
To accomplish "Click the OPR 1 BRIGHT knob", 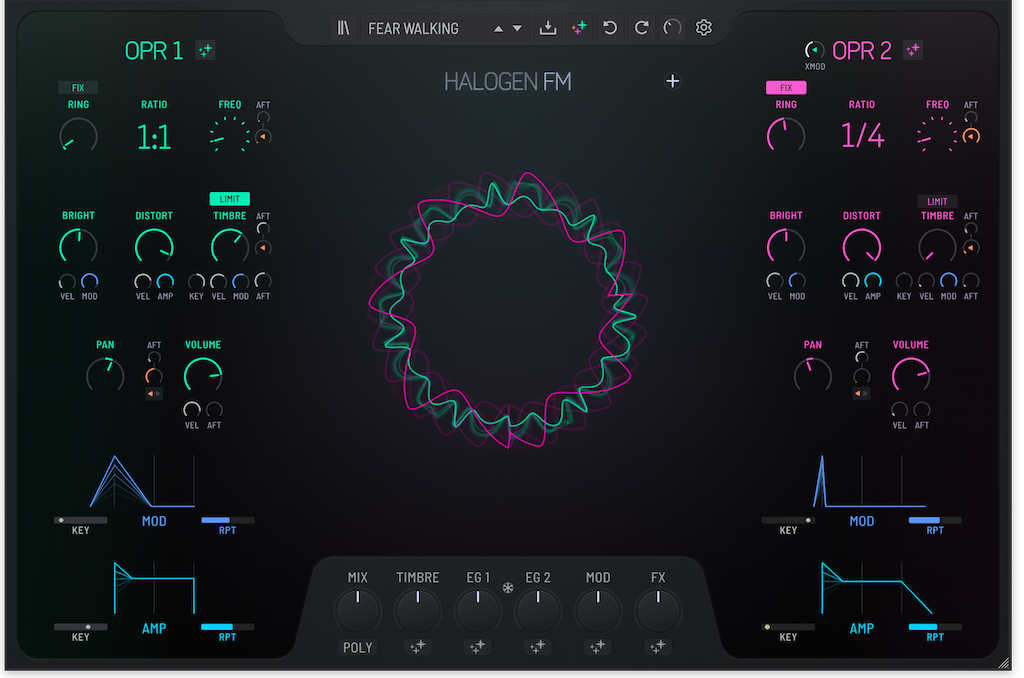I will 78,247.
